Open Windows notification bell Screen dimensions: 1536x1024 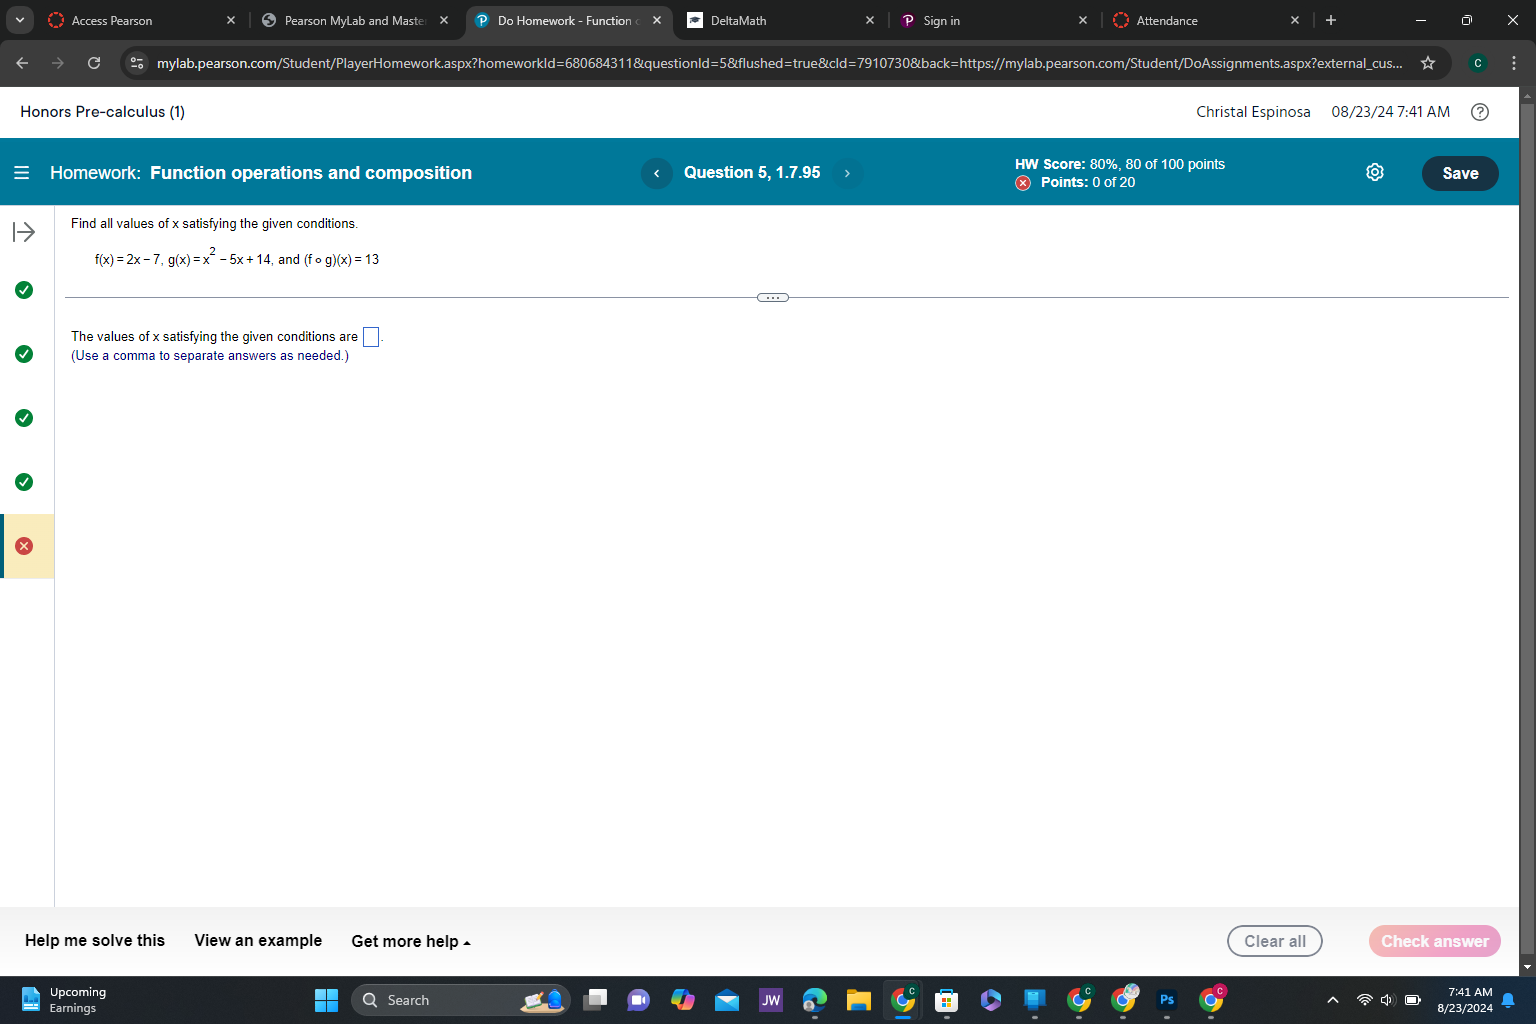(x=1508, y=1000)
